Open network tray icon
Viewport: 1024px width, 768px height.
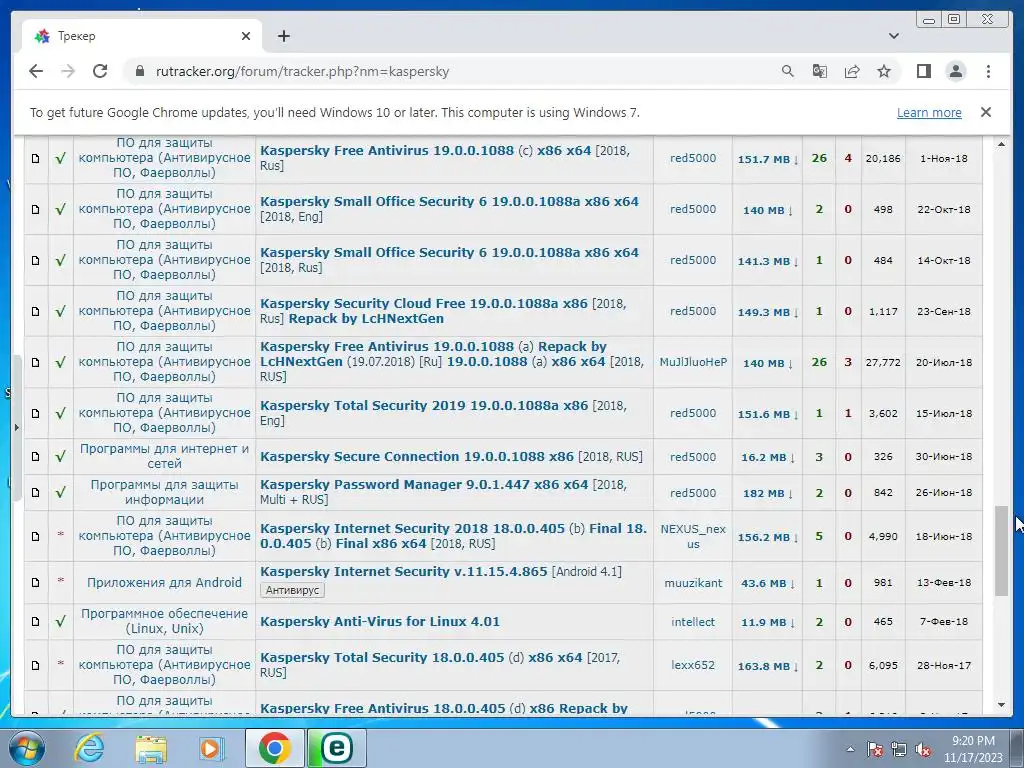(899, 750)
